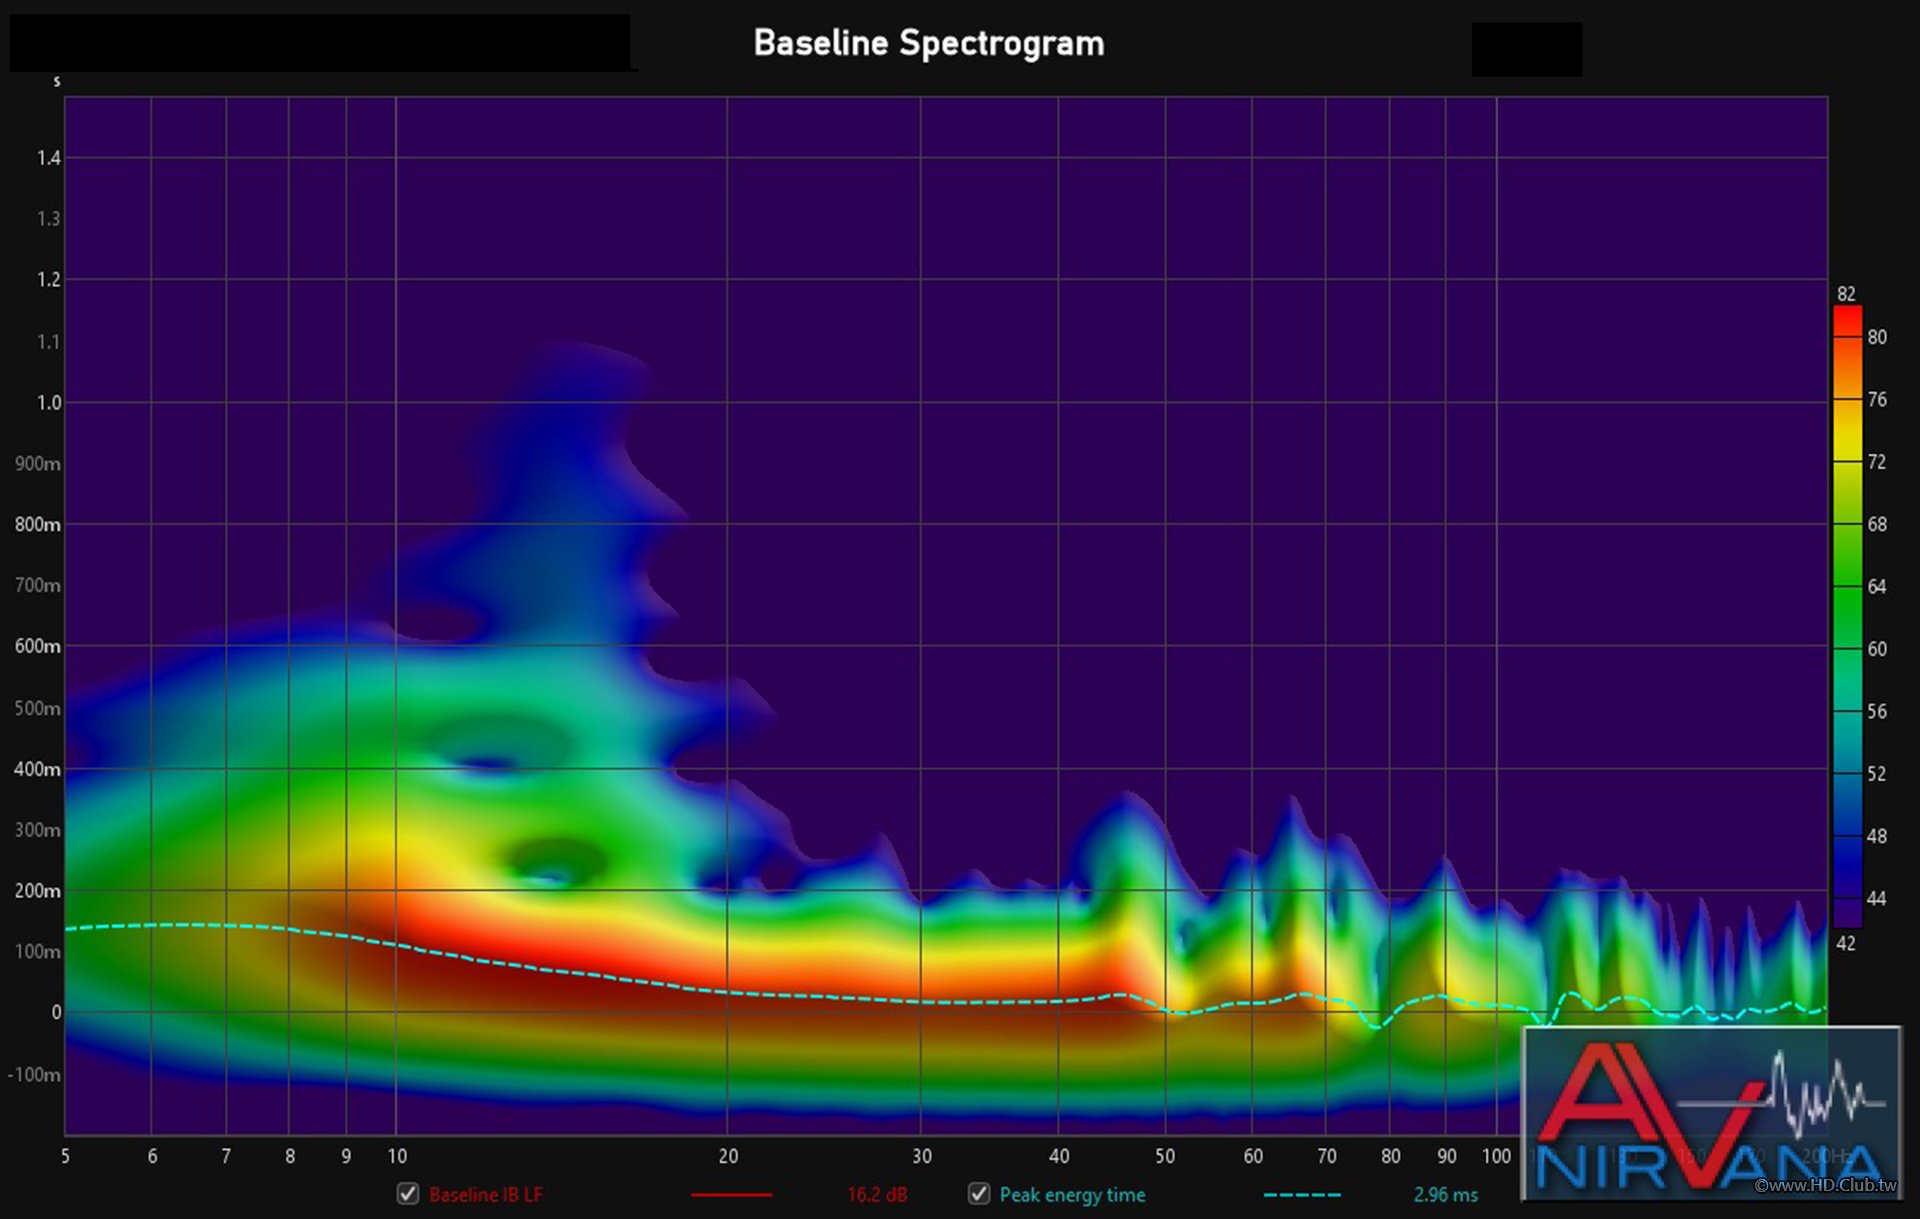Click the 5 Hz frequency axis label
Screen dimensions: 1920x1219
(65, 1156)
